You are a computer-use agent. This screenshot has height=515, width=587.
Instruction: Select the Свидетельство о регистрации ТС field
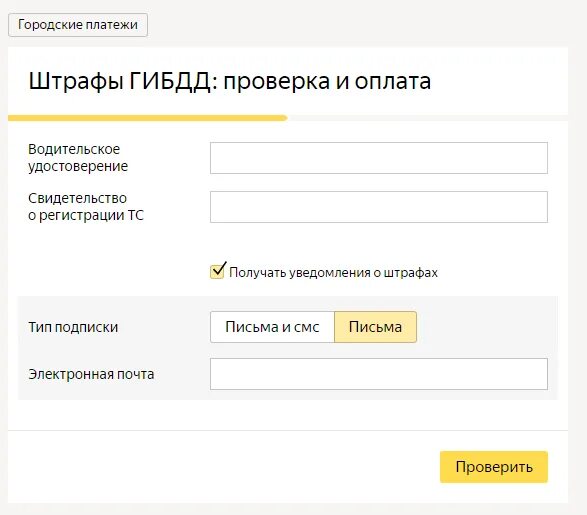point(378,207)
